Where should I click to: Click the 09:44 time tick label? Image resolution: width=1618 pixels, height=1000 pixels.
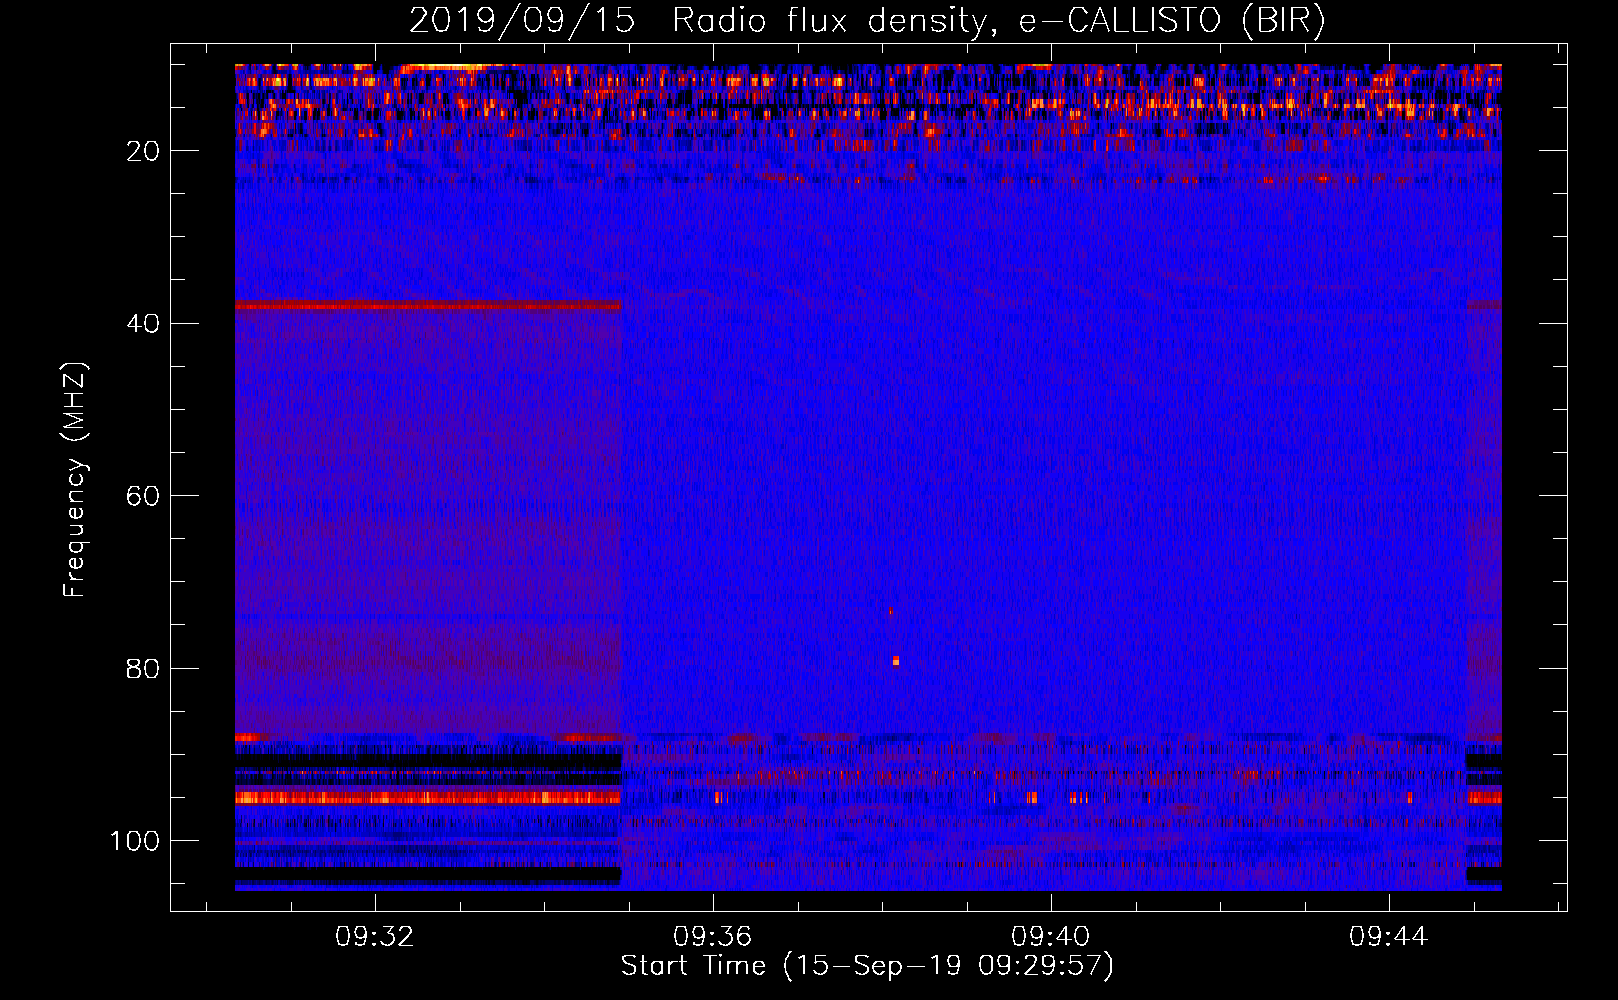tap(1388, 937)
